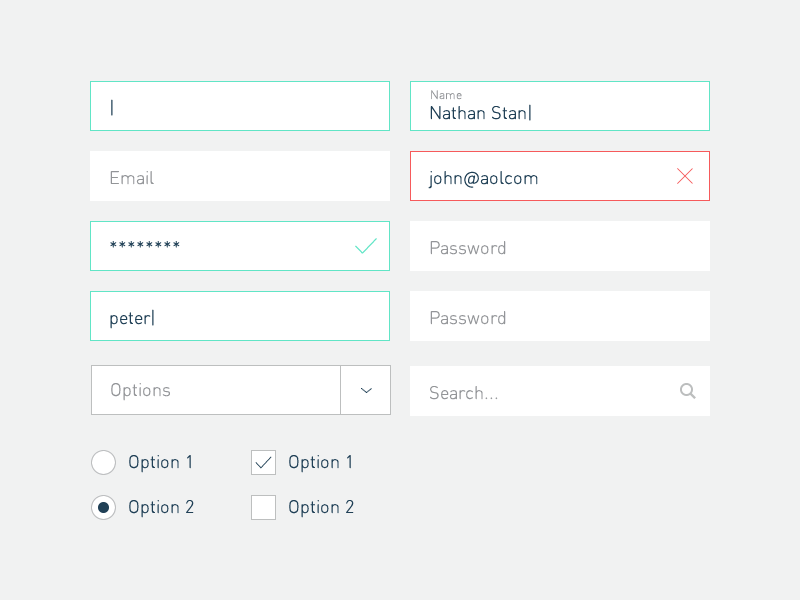Click into the Email placeholder field
The width and height of the screenshot is (800, 600).
click(x=240, y=177)
